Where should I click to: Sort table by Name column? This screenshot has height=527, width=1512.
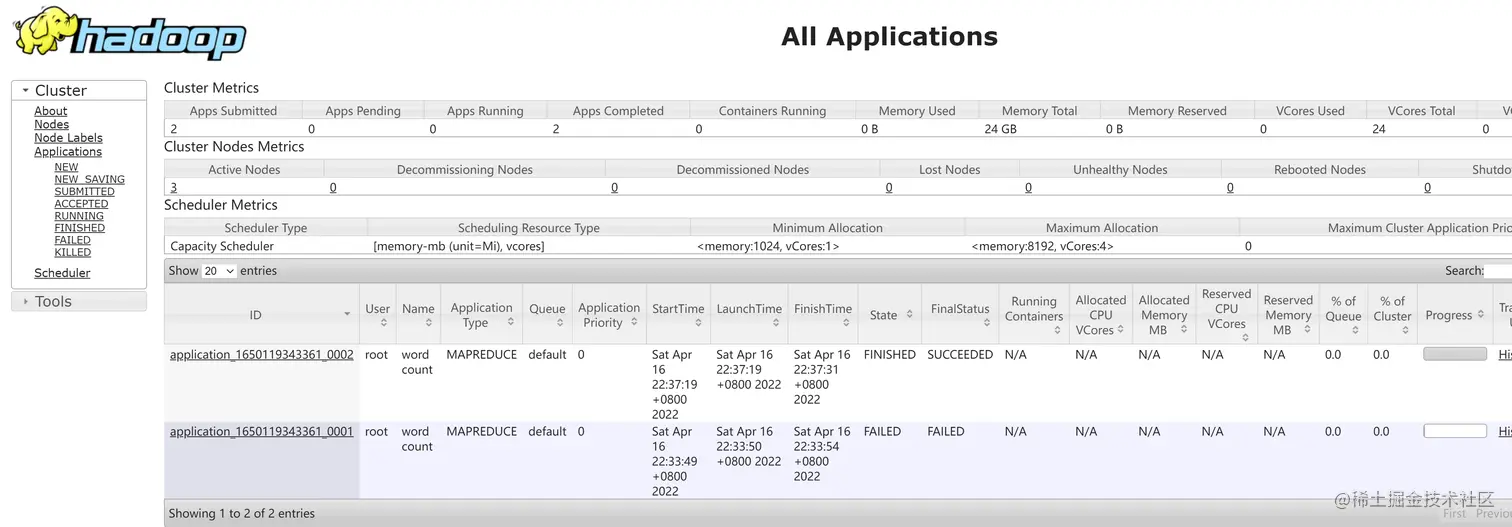418,315
